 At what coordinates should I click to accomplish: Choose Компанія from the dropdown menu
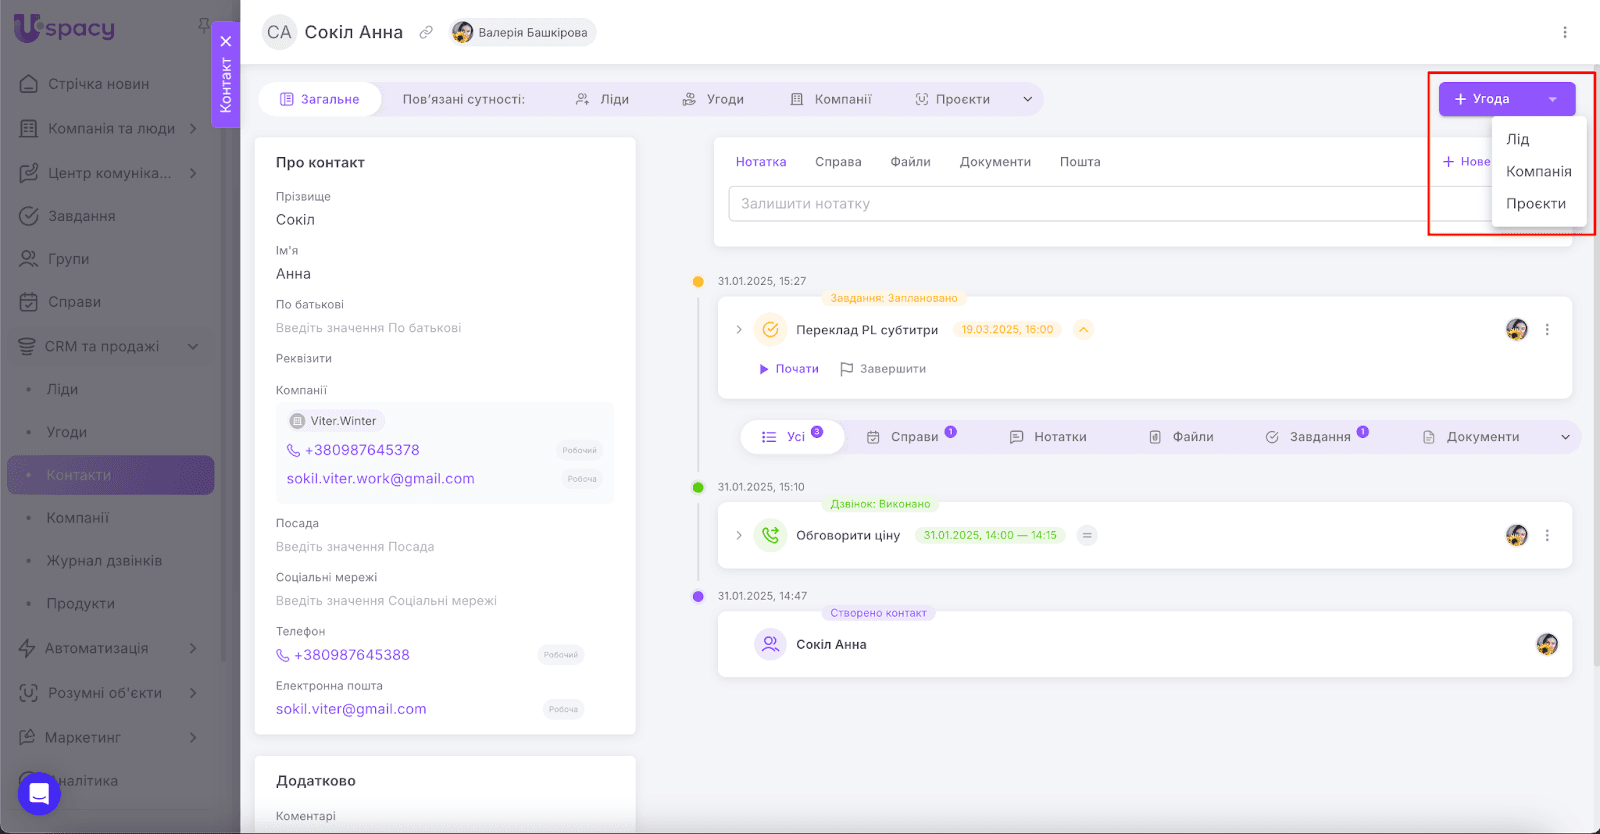click(1539, 172)
